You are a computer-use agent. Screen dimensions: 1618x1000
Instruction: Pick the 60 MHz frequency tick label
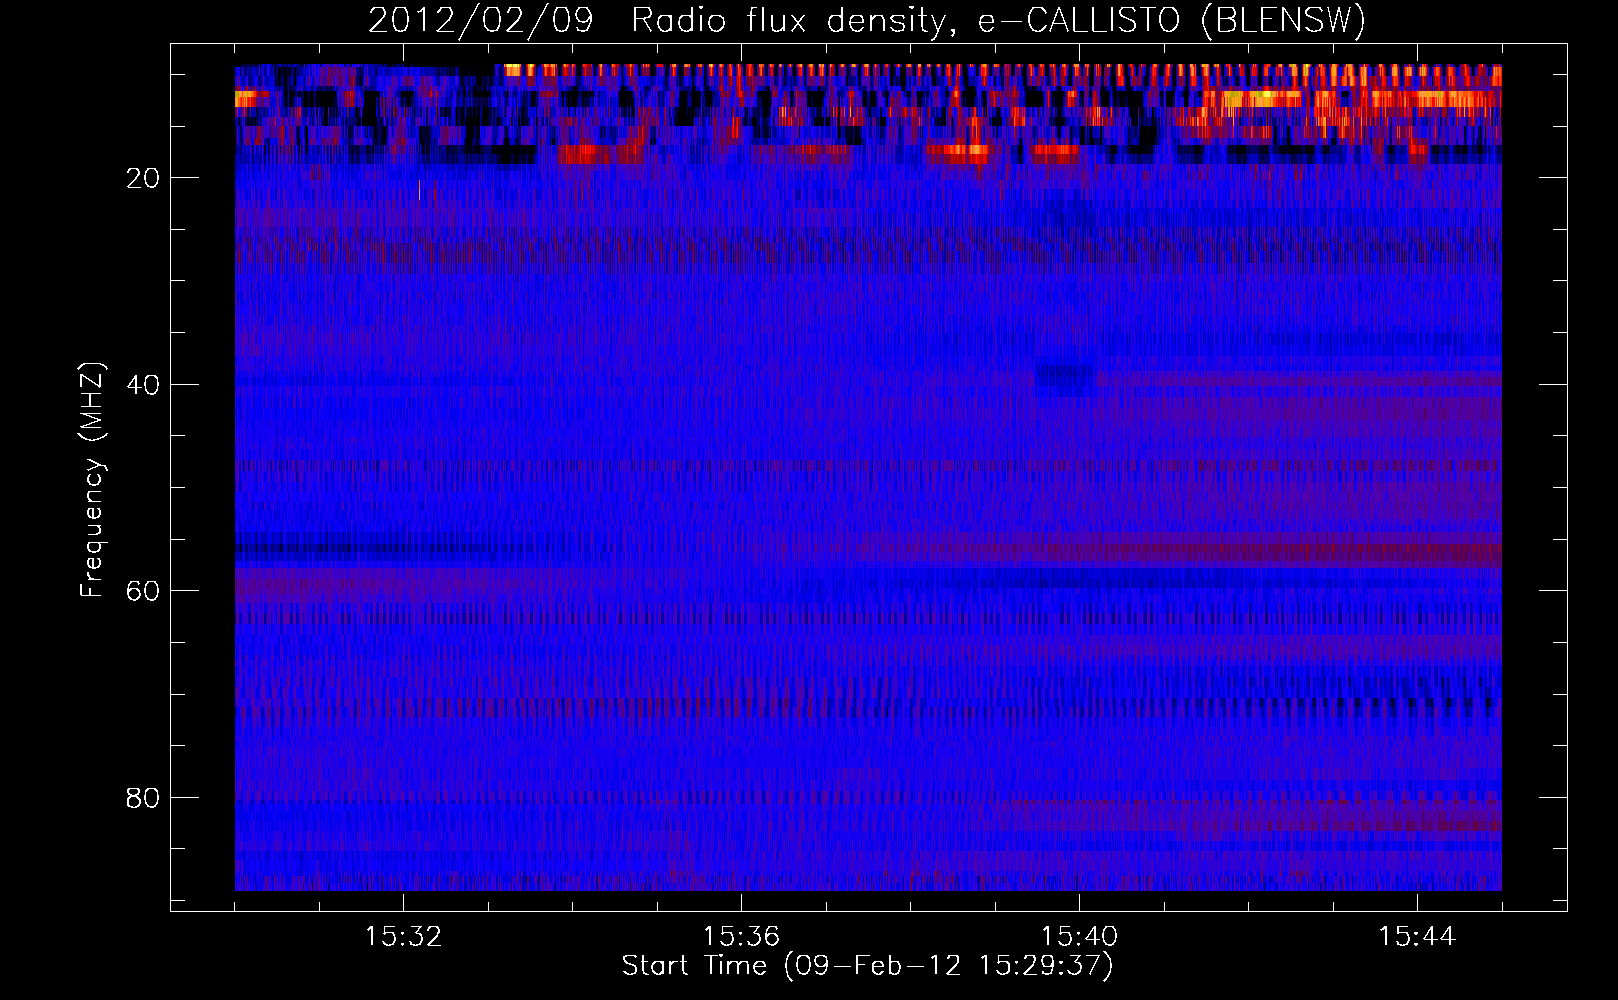144,591
